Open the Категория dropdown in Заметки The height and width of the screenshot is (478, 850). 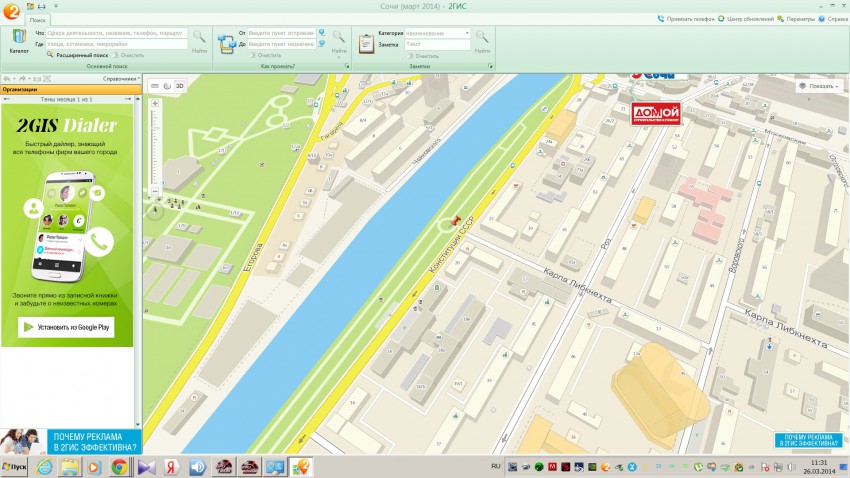coord(438,33)
